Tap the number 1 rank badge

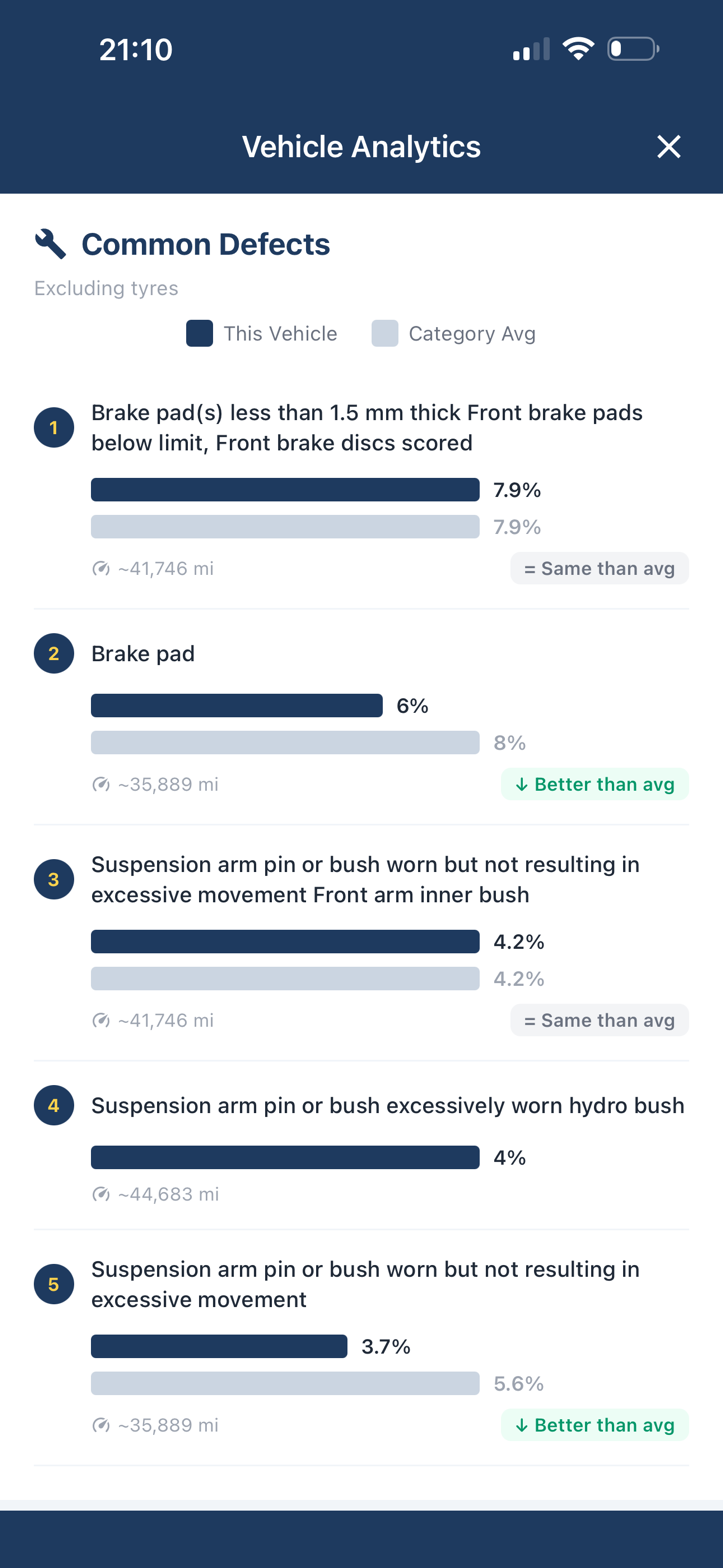(x=53, y=428)
